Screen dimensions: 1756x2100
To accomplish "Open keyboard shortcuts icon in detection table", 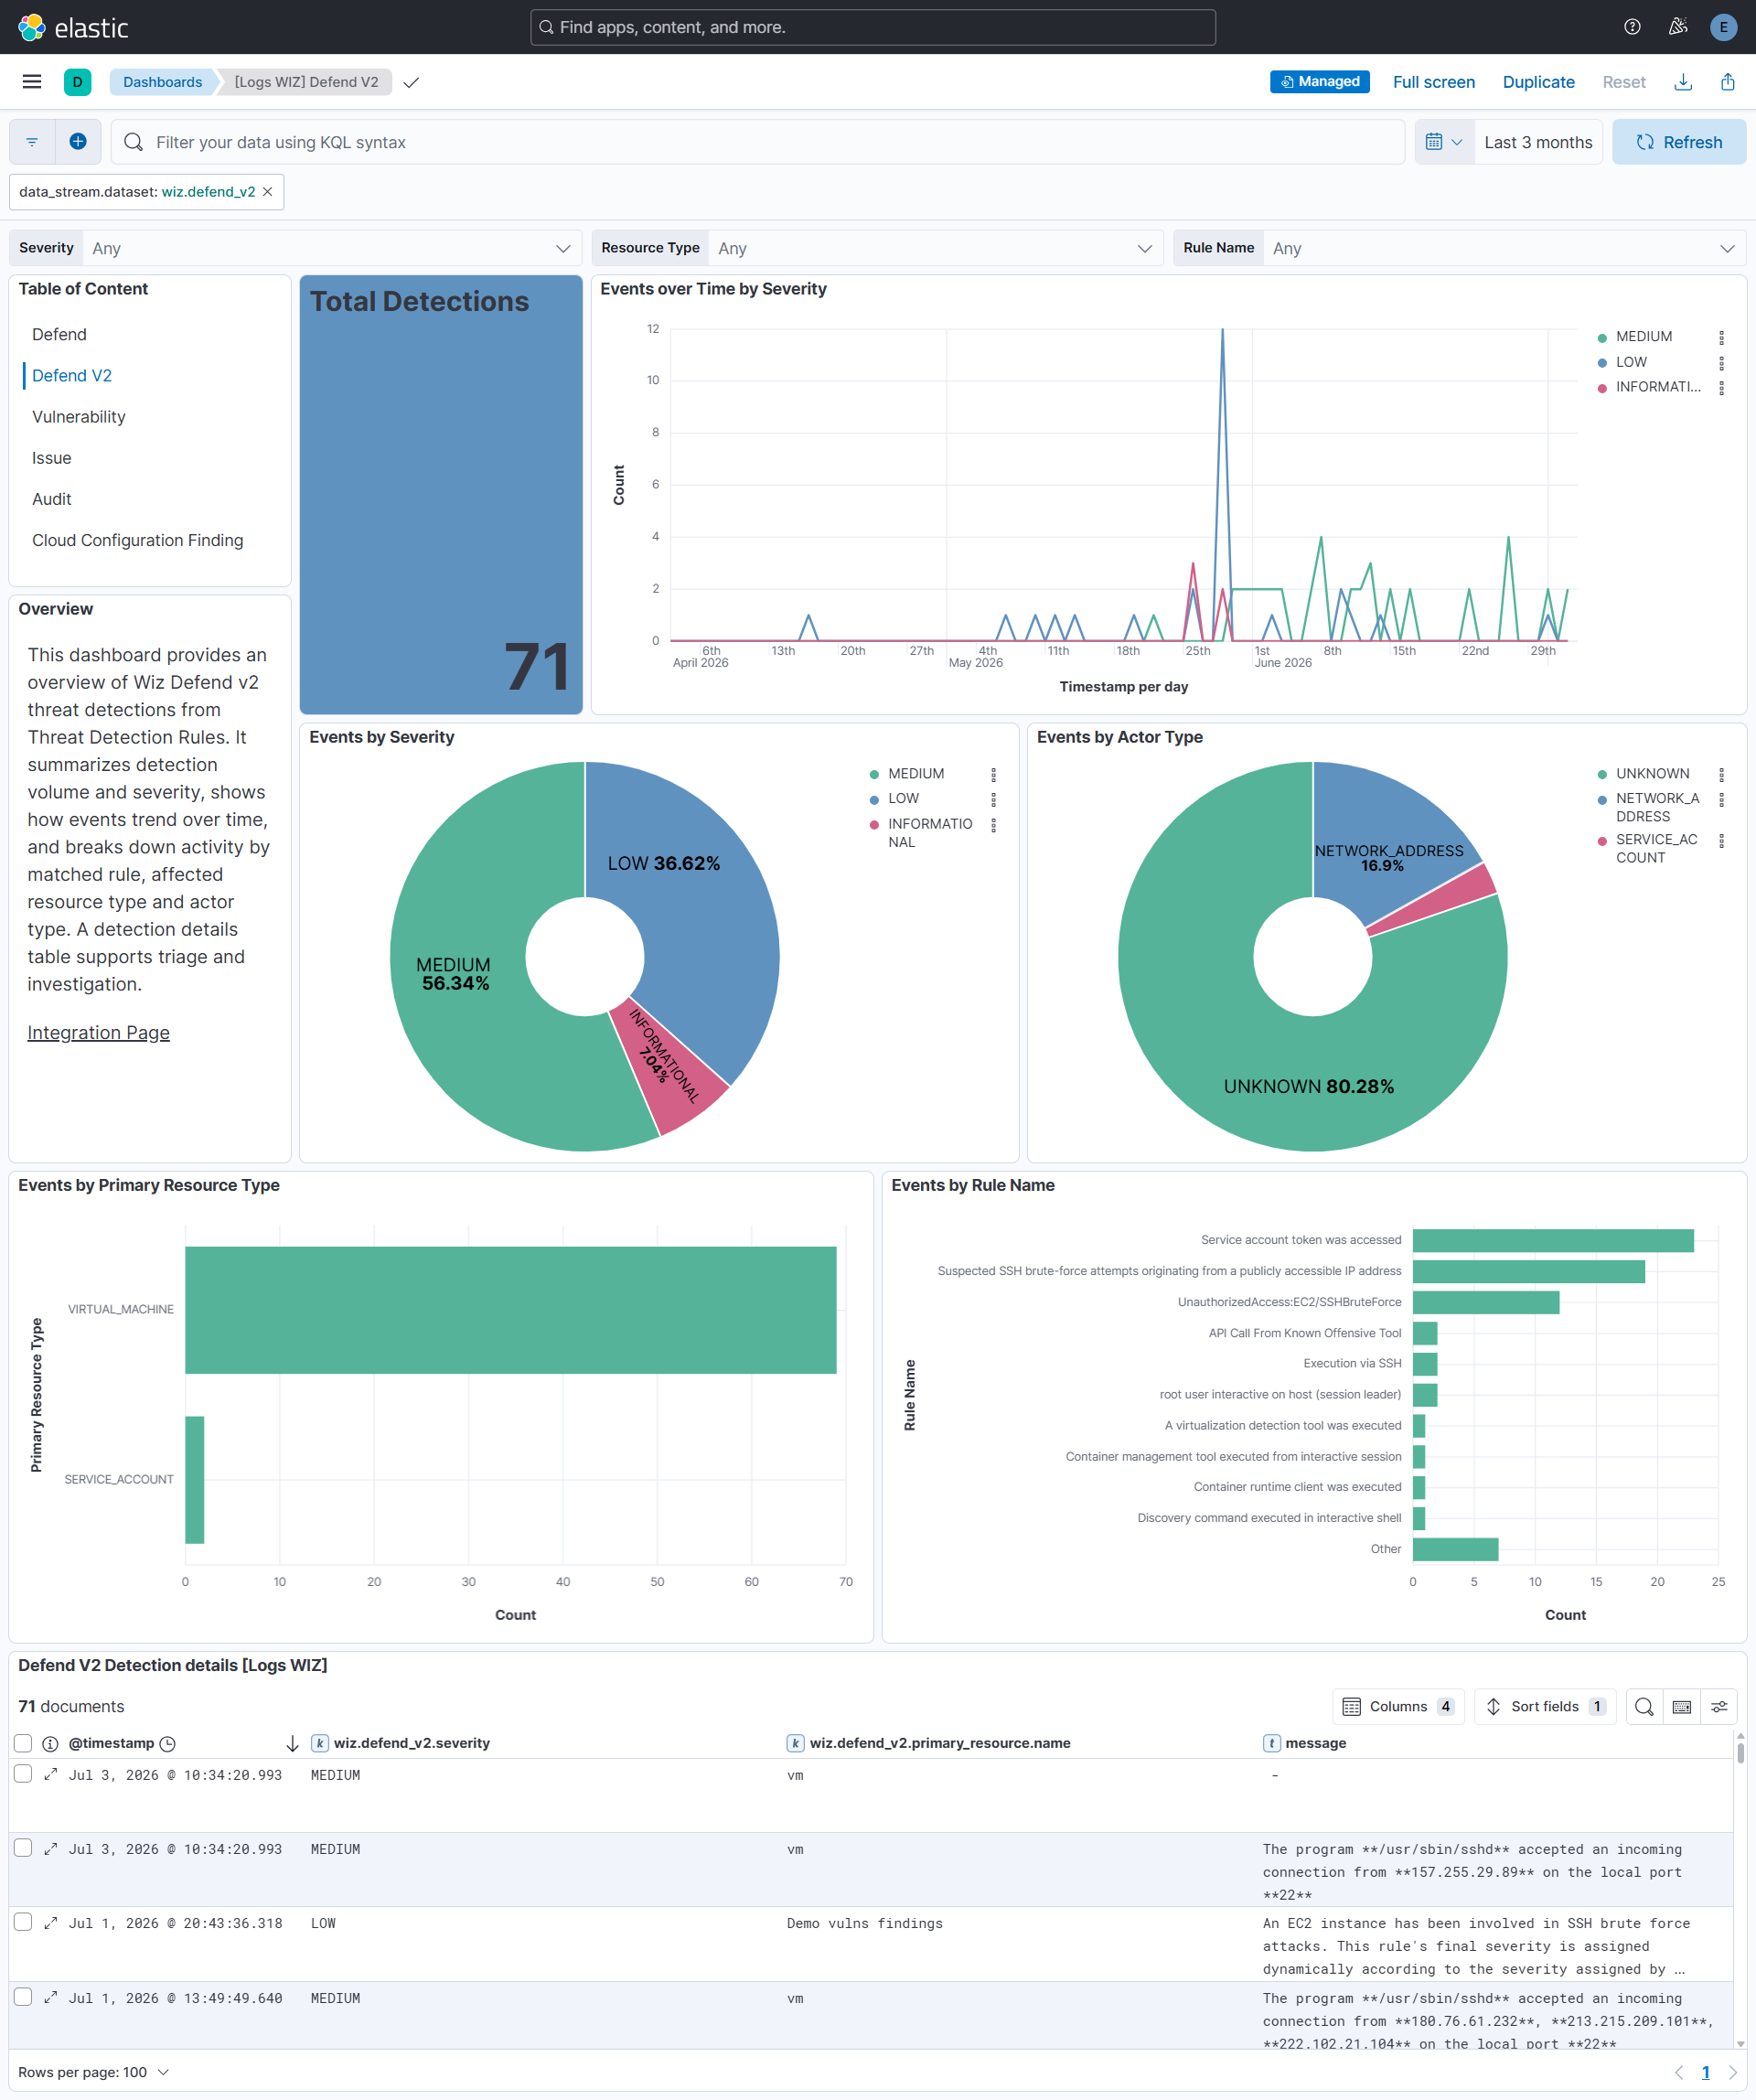I will click(1682, 1707).
